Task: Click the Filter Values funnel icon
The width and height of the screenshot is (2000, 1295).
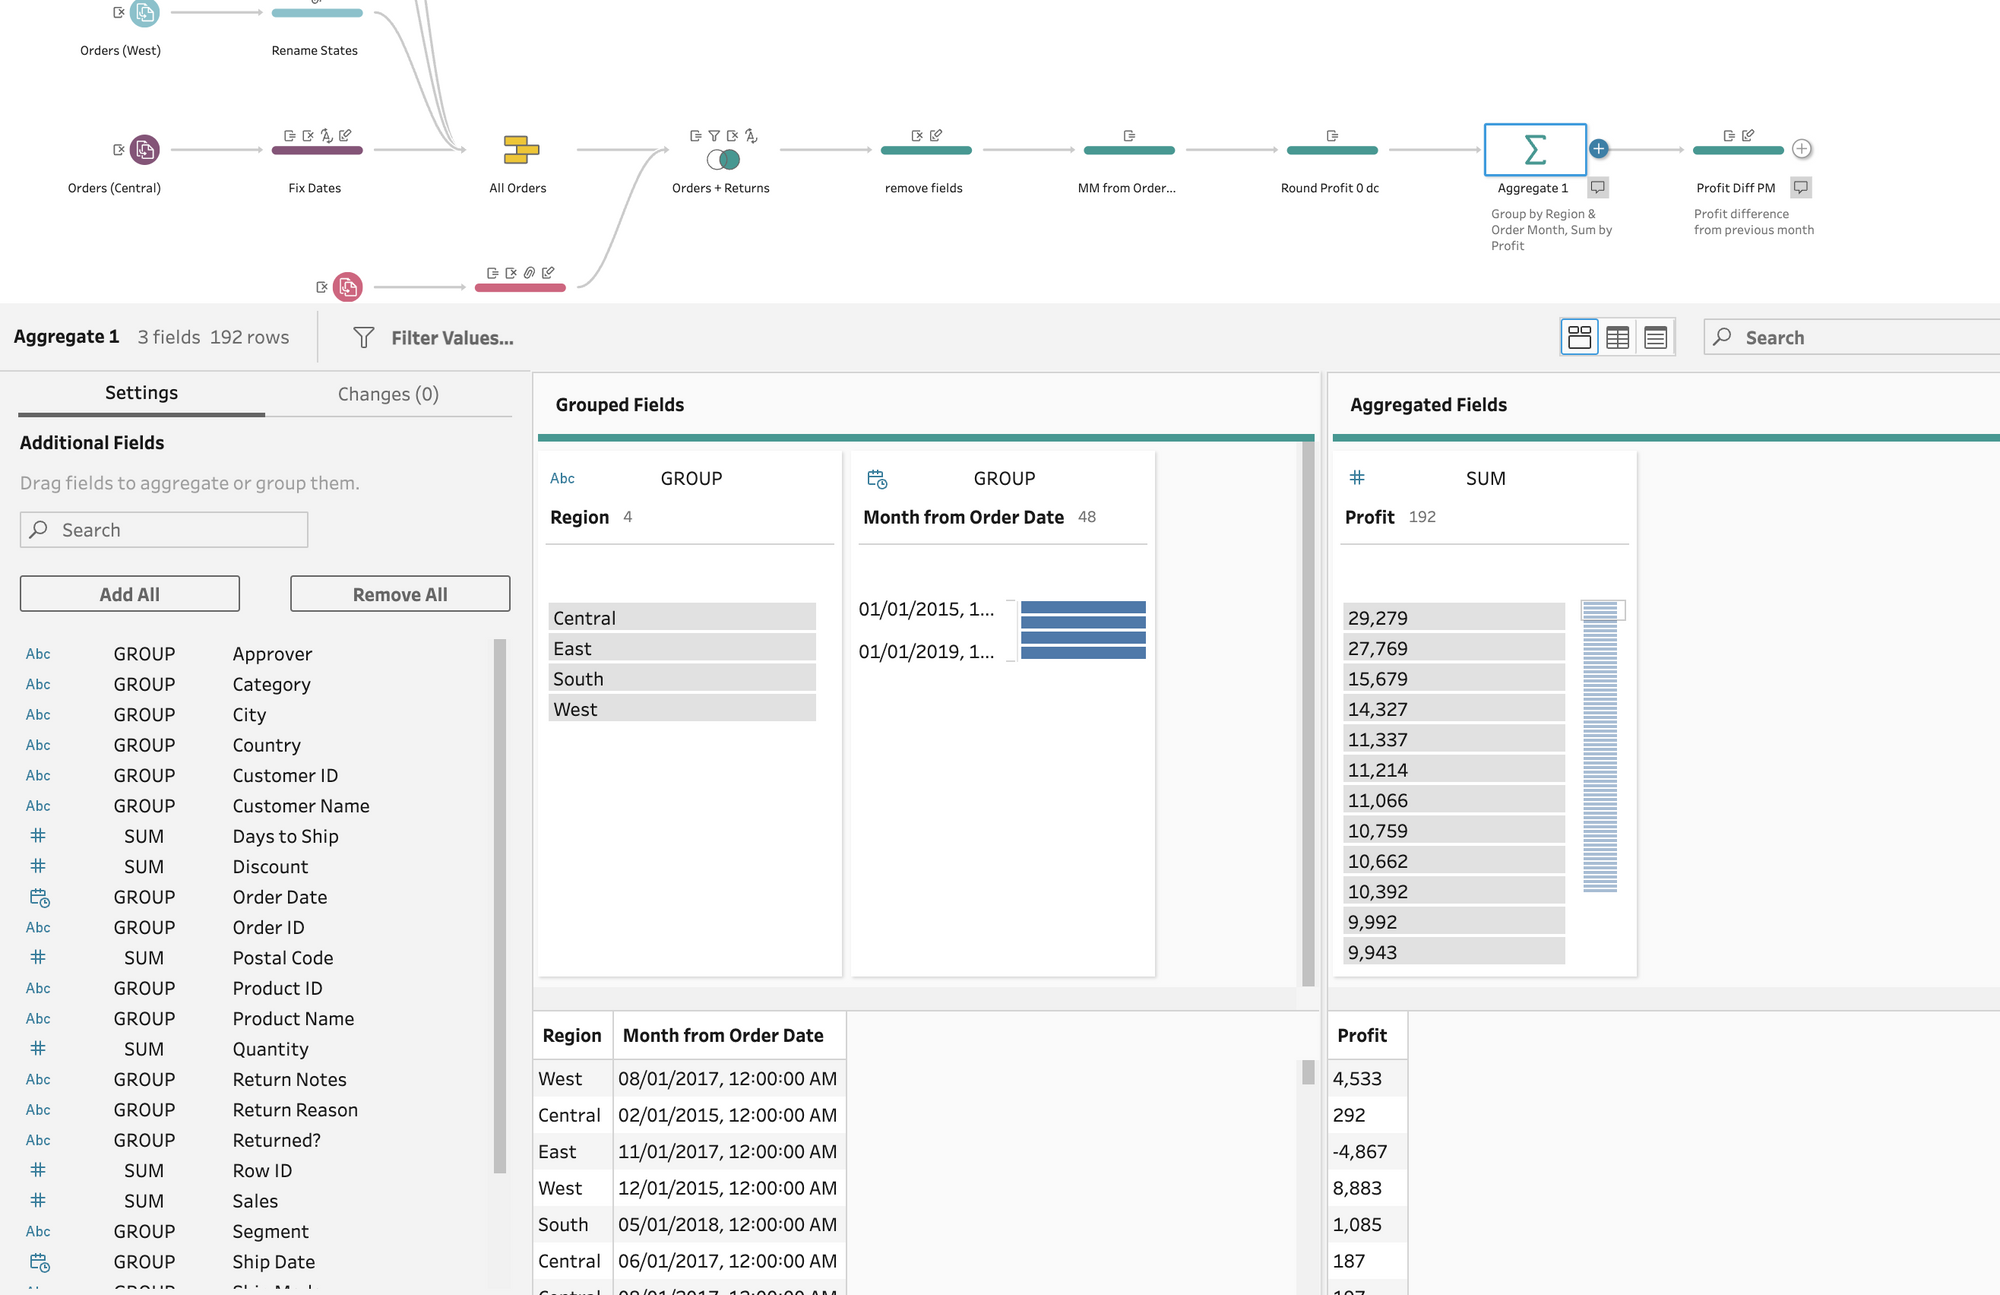Action: tap(364, 338)
